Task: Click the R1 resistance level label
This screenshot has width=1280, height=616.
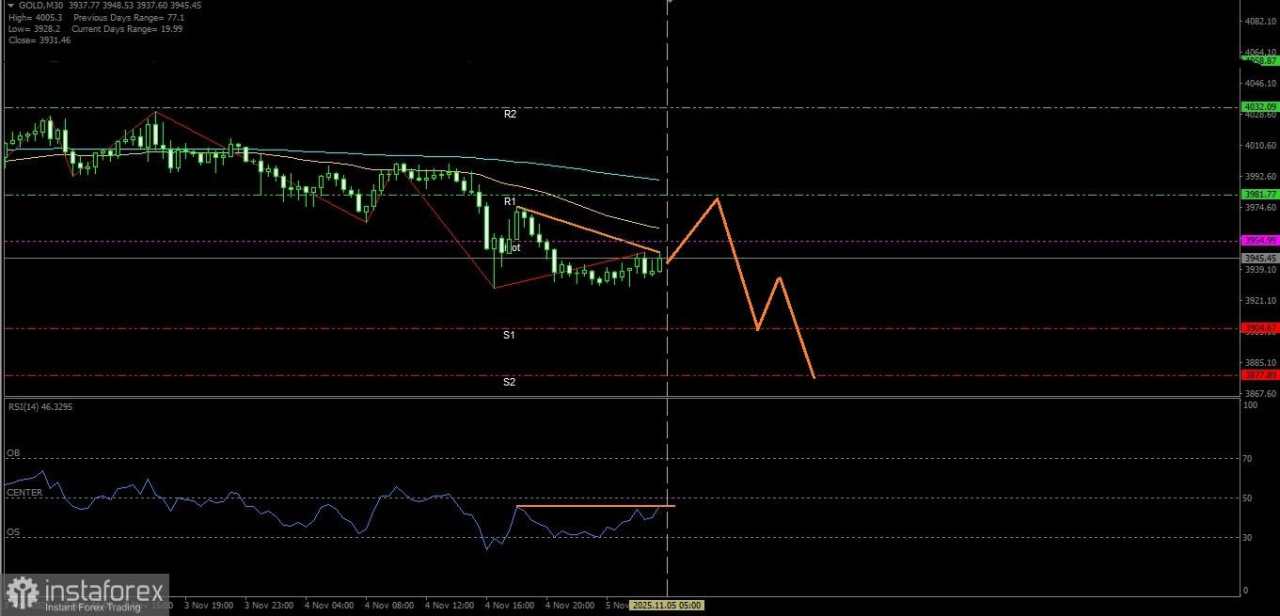Action: point(510,201)
